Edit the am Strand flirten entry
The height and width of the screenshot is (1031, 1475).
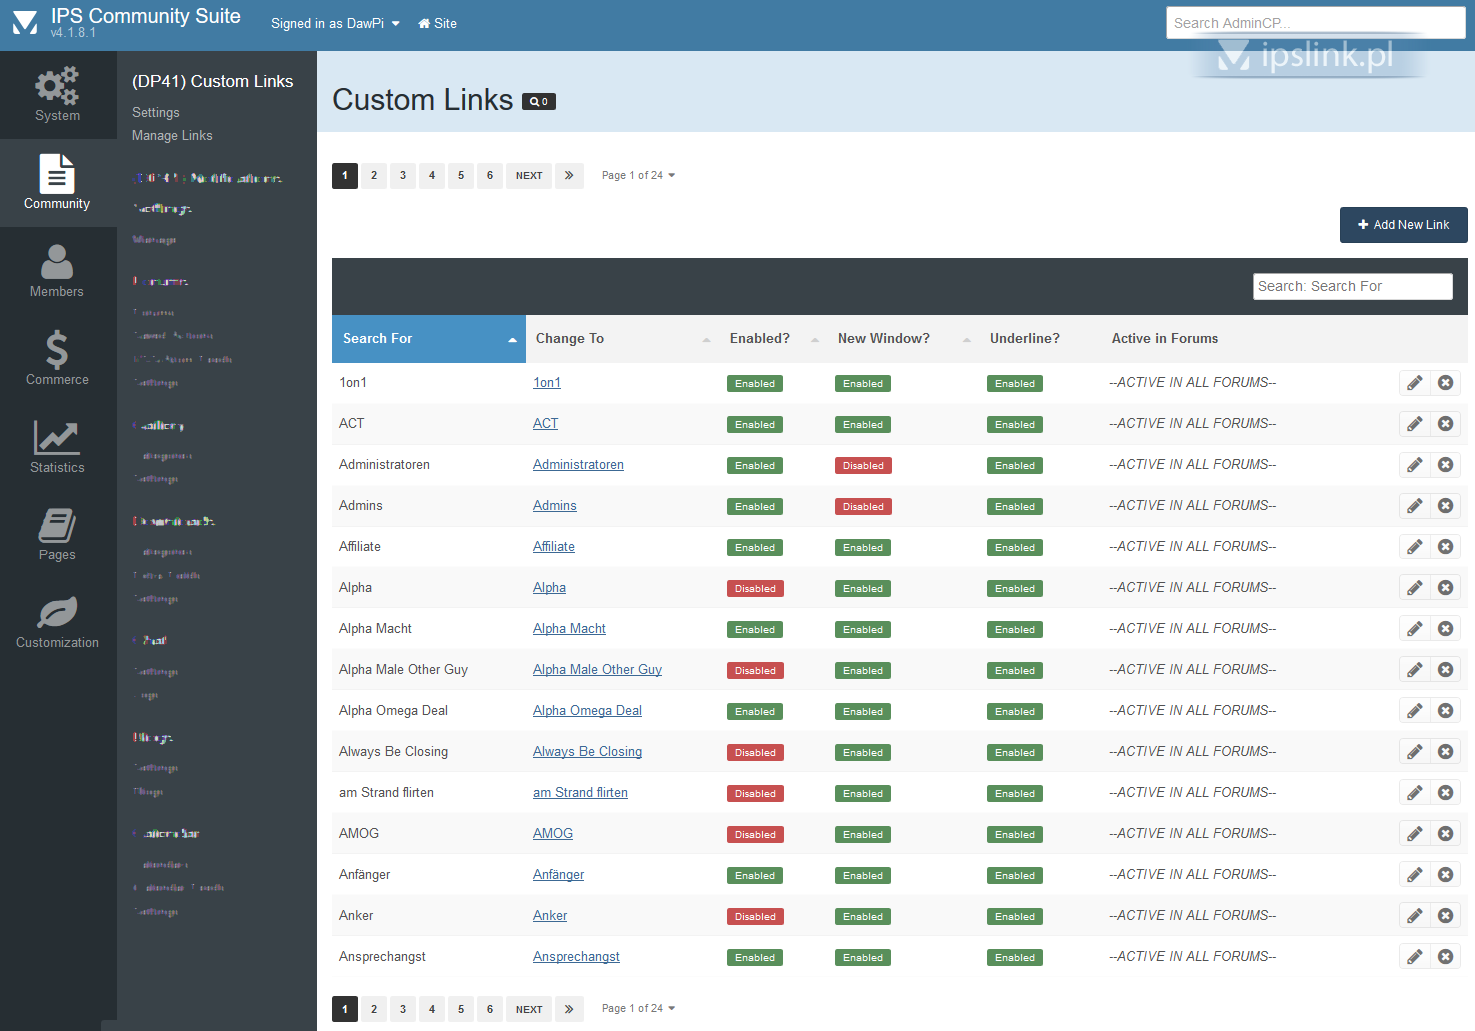(1415, 793)
